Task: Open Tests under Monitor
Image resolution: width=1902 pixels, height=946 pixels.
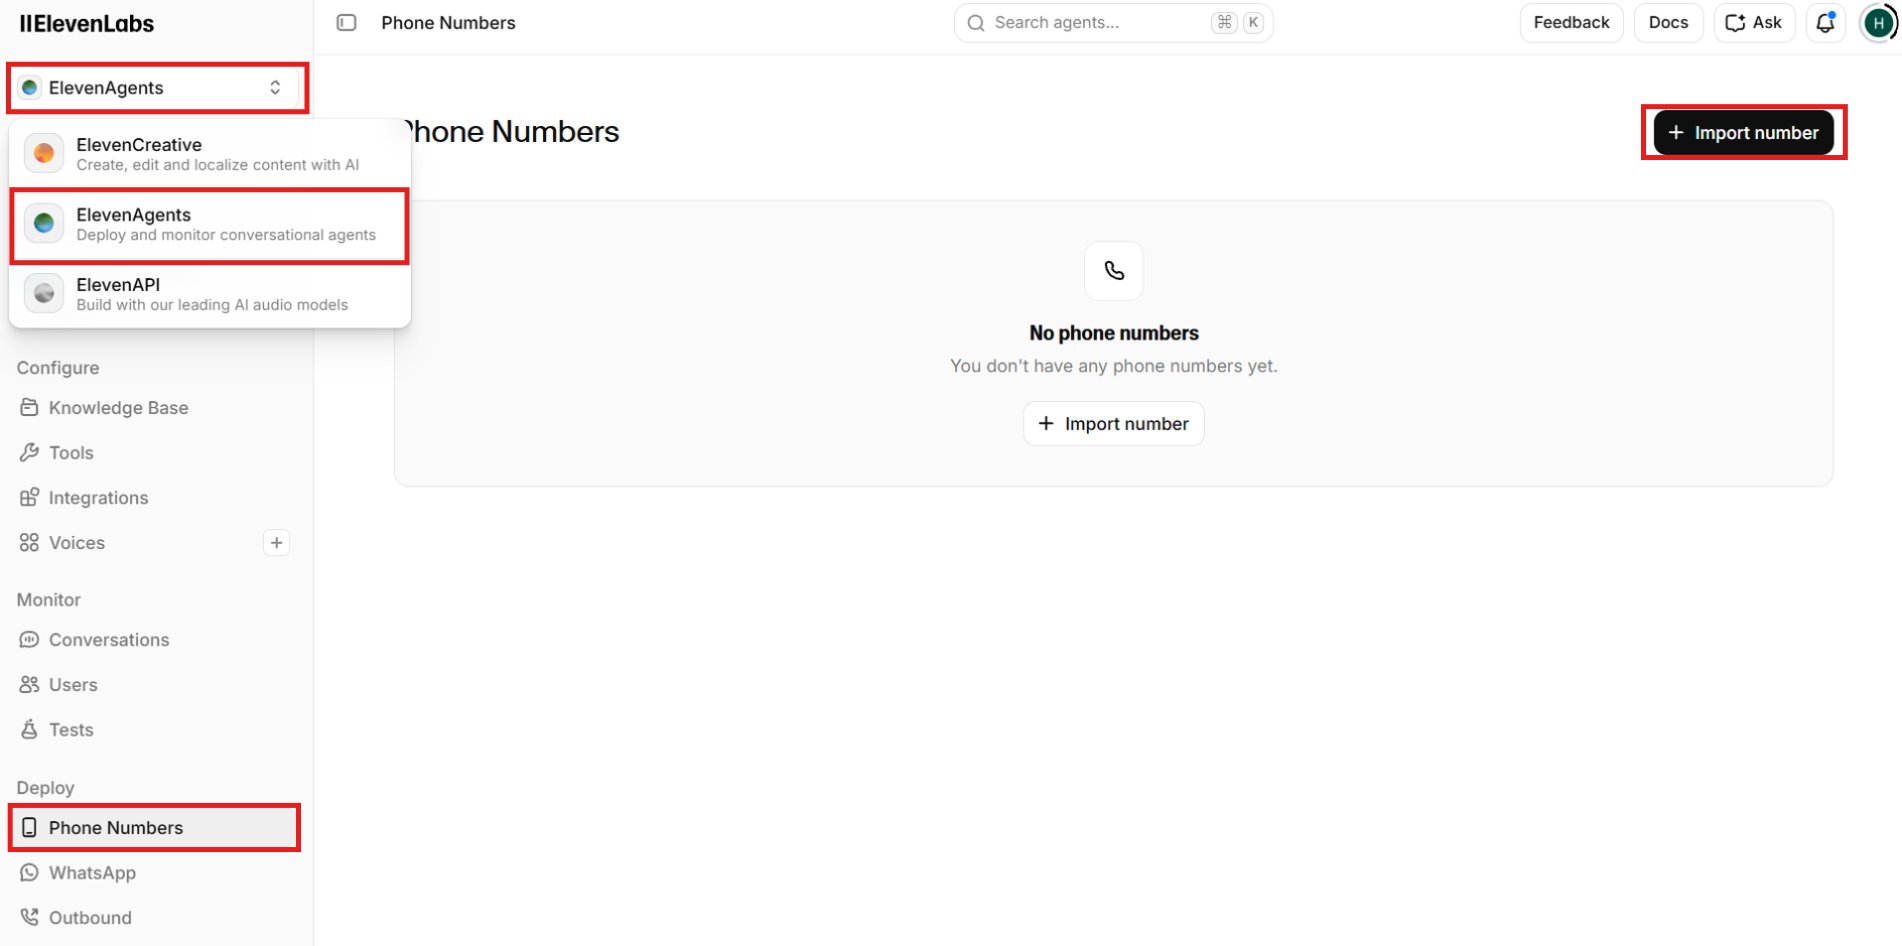Action: pos(154,730)
